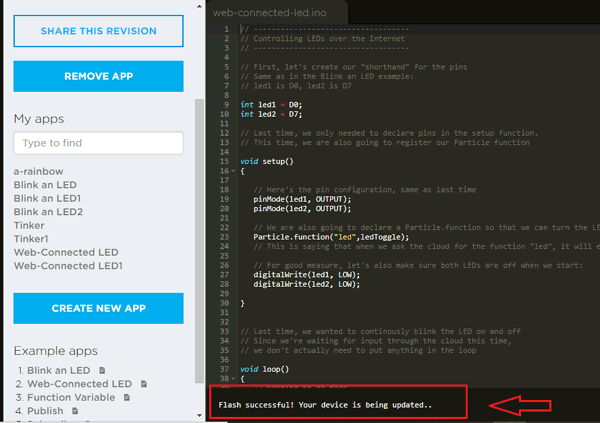Image resolution: width=600 pixels, height=423 pixels.
Task: Focus the Type to find search field
Action: 98,143
